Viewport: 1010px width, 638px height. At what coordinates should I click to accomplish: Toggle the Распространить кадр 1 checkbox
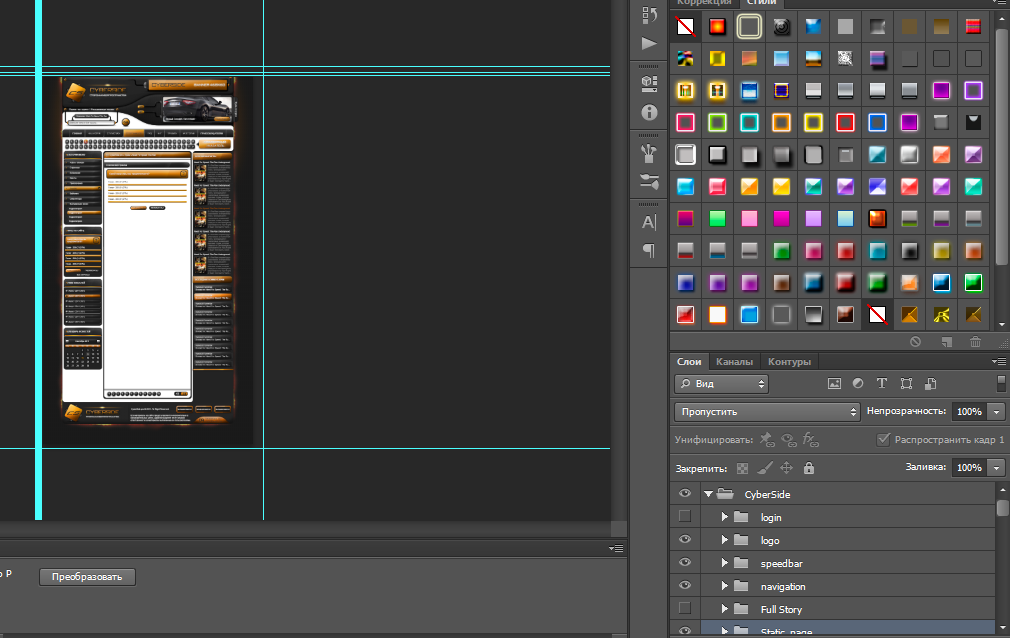click(883, 440)
